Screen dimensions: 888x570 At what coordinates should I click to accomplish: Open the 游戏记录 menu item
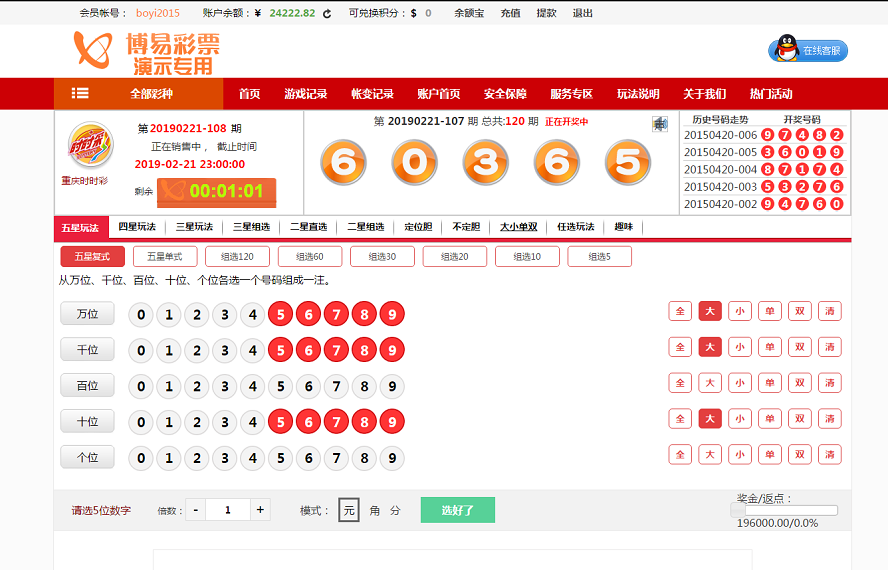point(306,94)
